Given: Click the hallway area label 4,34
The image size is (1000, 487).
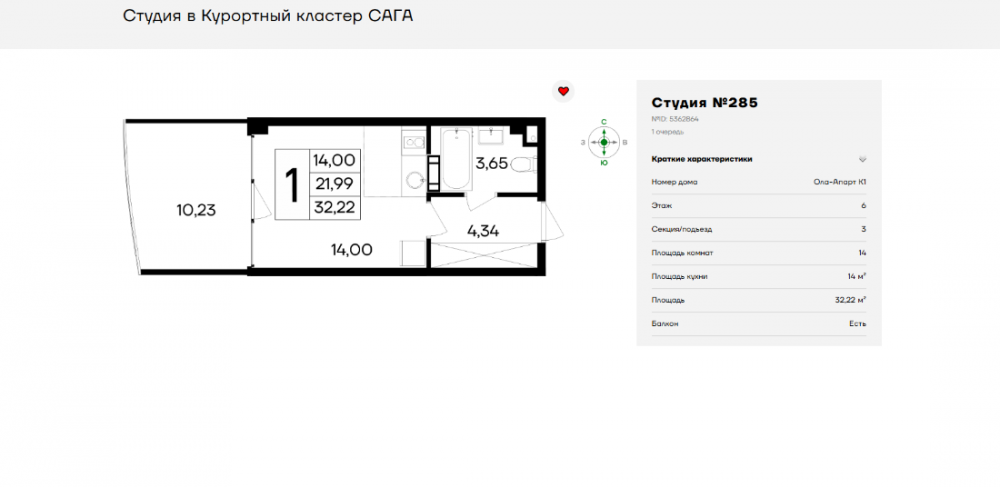Looking at the screenshot, I should pyautogui.click(x=483, y=231).
